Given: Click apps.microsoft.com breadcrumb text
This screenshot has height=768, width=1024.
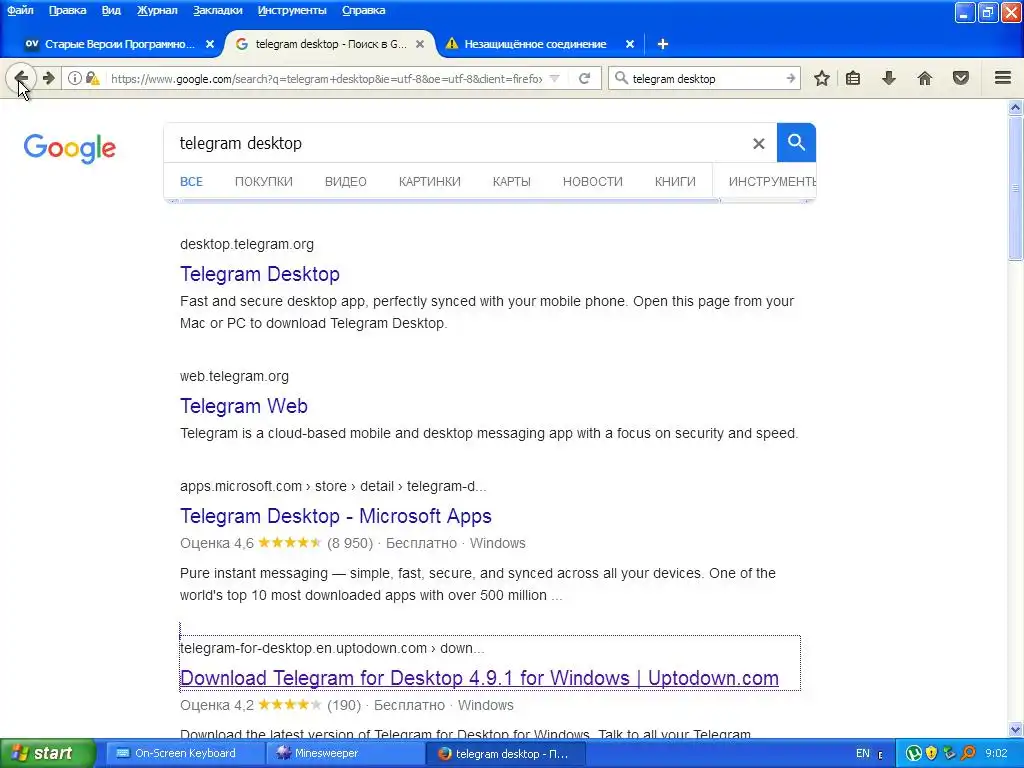Looking at the screenshot, I should click(333, 487).
